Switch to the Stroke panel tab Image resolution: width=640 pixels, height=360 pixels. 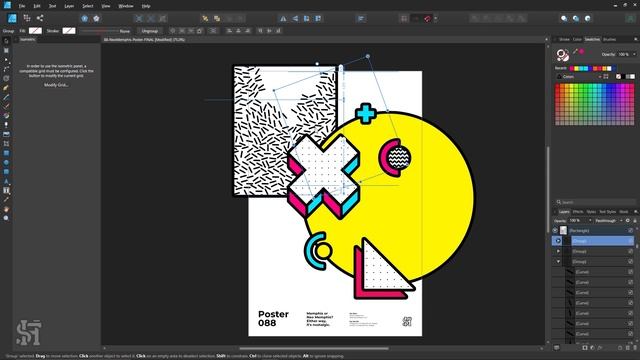(564, 40)
